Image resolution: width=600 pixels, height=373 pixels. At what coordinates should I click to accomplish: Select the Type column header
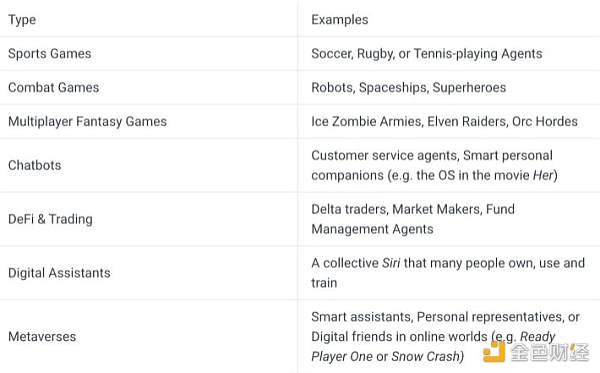[x=22, y=20]
